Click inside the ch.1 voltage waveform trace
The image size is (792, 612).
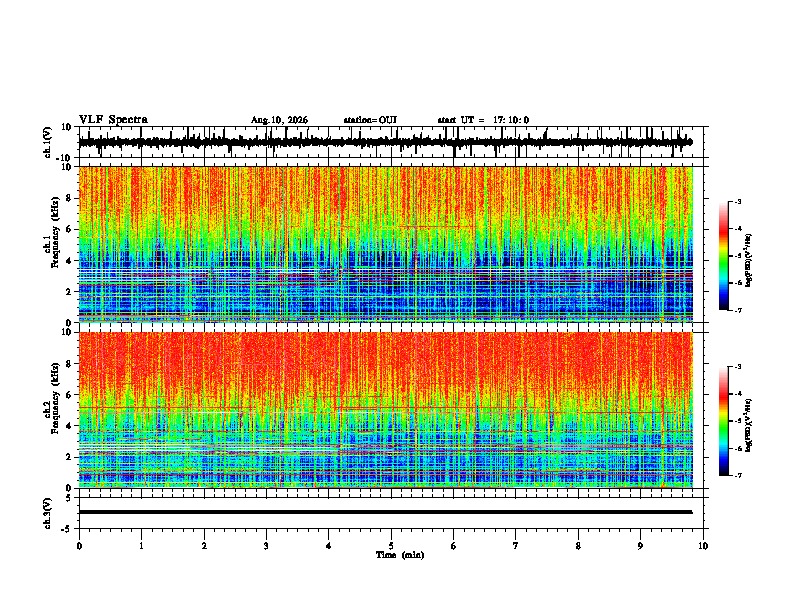coord(385,142)
